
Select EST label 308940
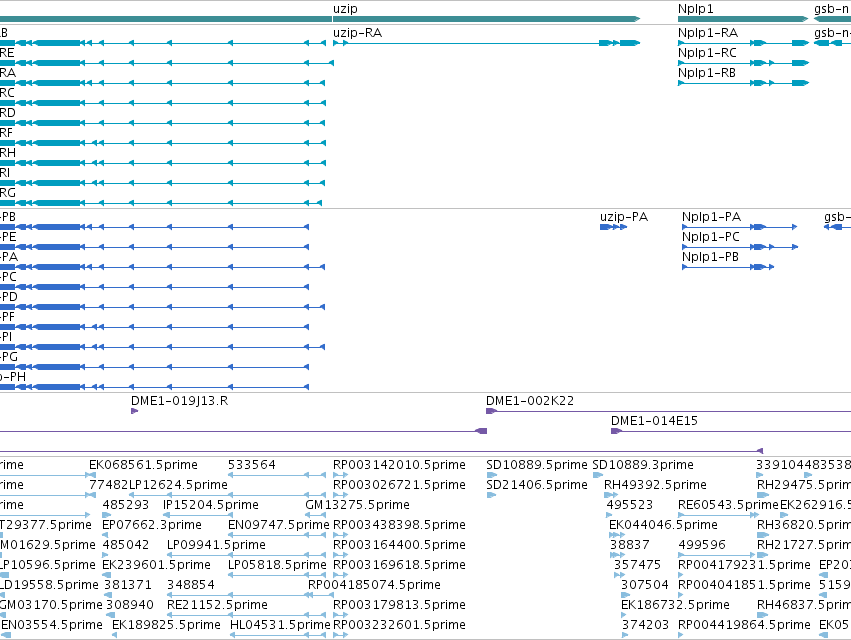tap(130, 606)
